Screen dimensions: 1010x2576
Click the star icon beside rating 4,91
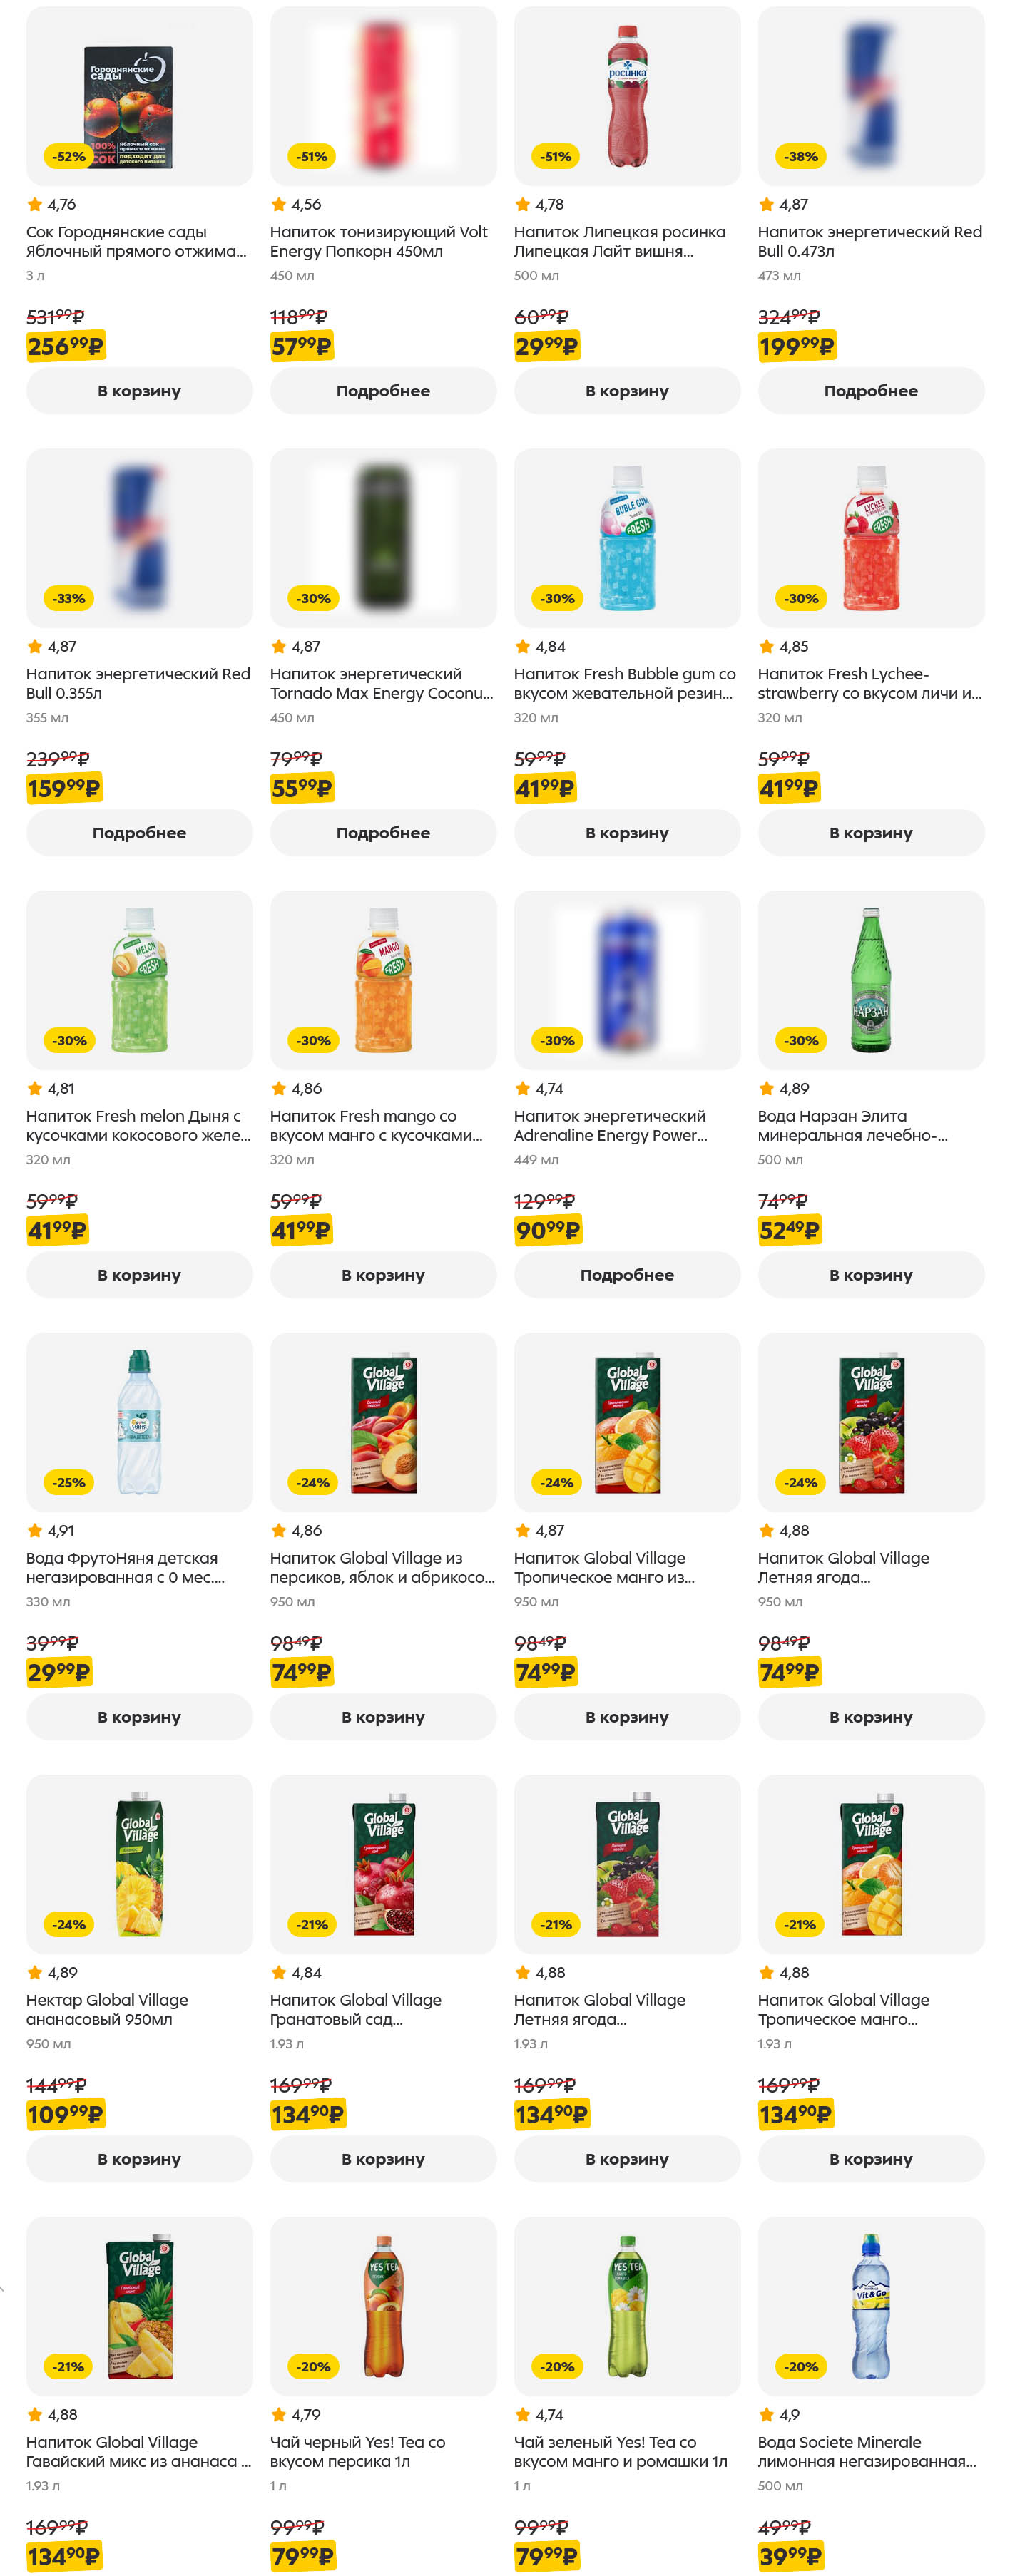(35, 1531)
